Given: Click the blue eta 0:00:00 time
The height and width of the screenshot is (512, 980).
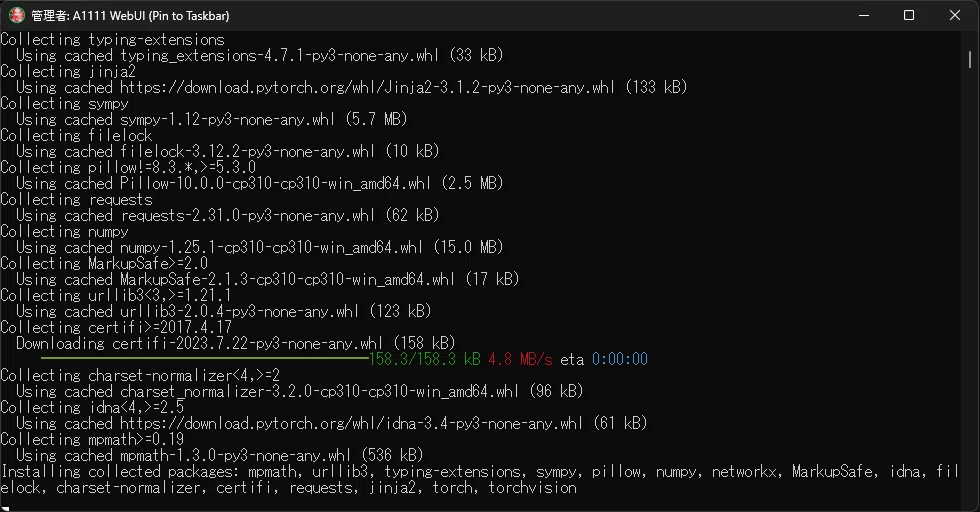Looking at the screenshot, I should point(619,359).
